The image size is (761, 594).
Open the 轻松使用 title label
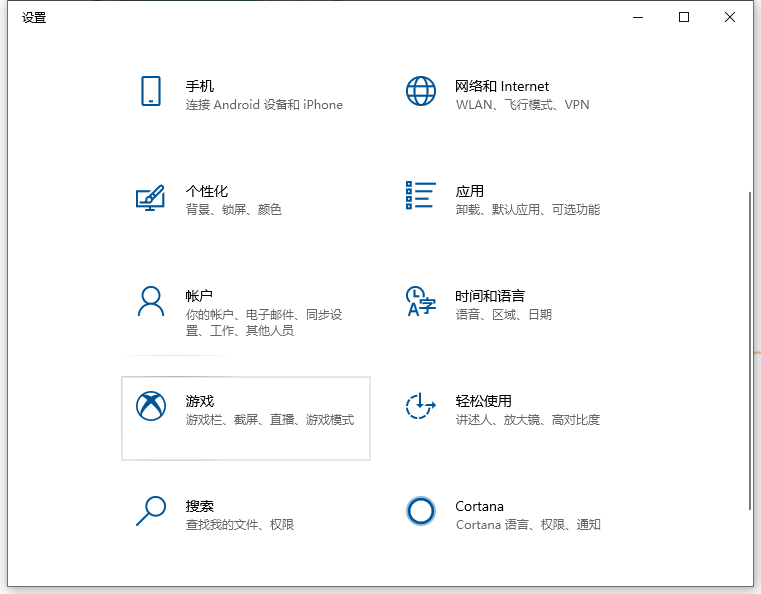[x=484, y=402]
